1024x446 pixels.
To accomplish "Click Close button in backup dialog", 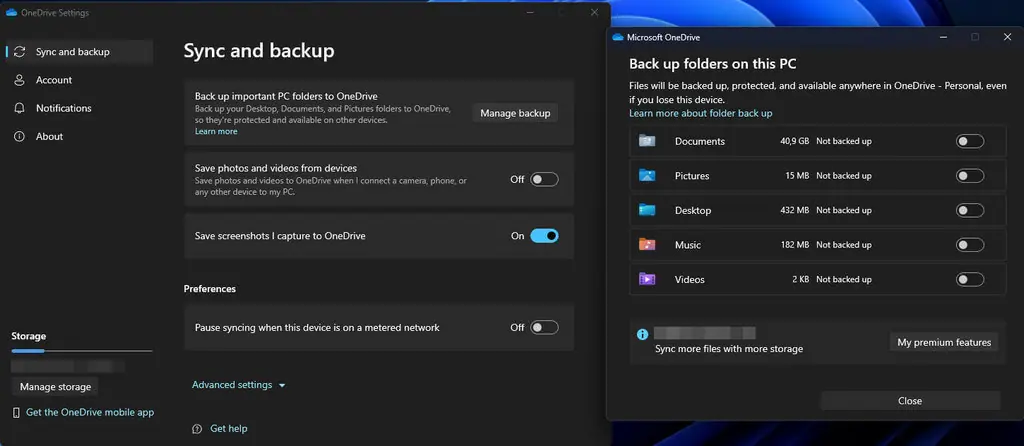I will pos(910,401).
